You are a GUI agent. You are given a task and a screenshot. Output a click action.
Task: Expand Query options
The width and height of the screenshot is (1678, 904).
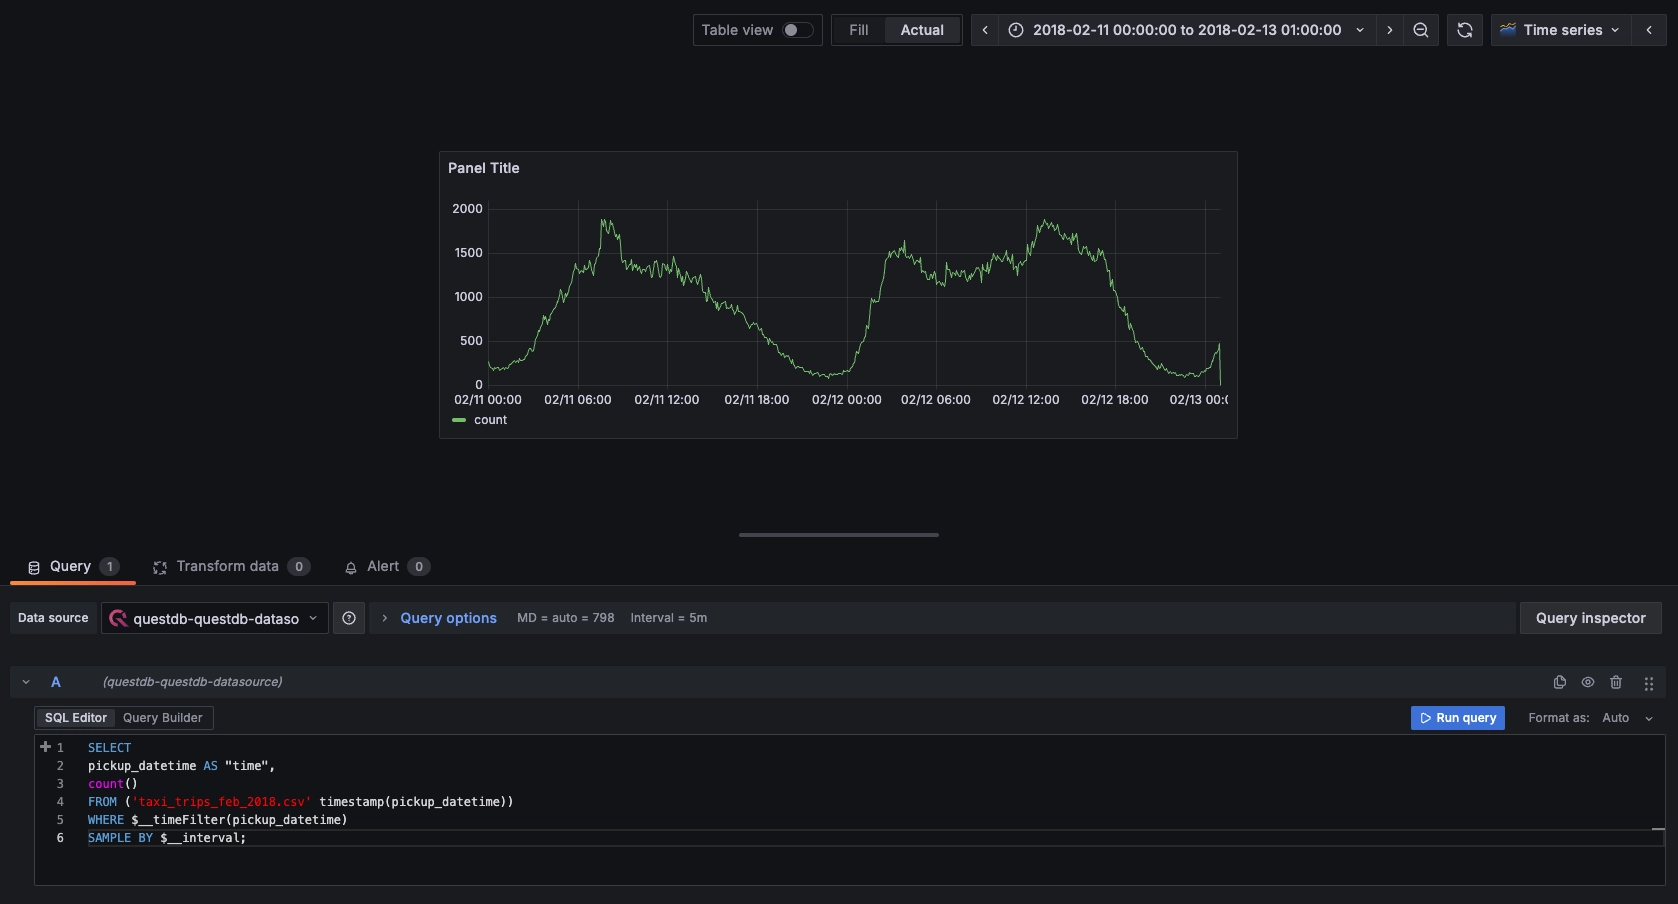[448, 618]
